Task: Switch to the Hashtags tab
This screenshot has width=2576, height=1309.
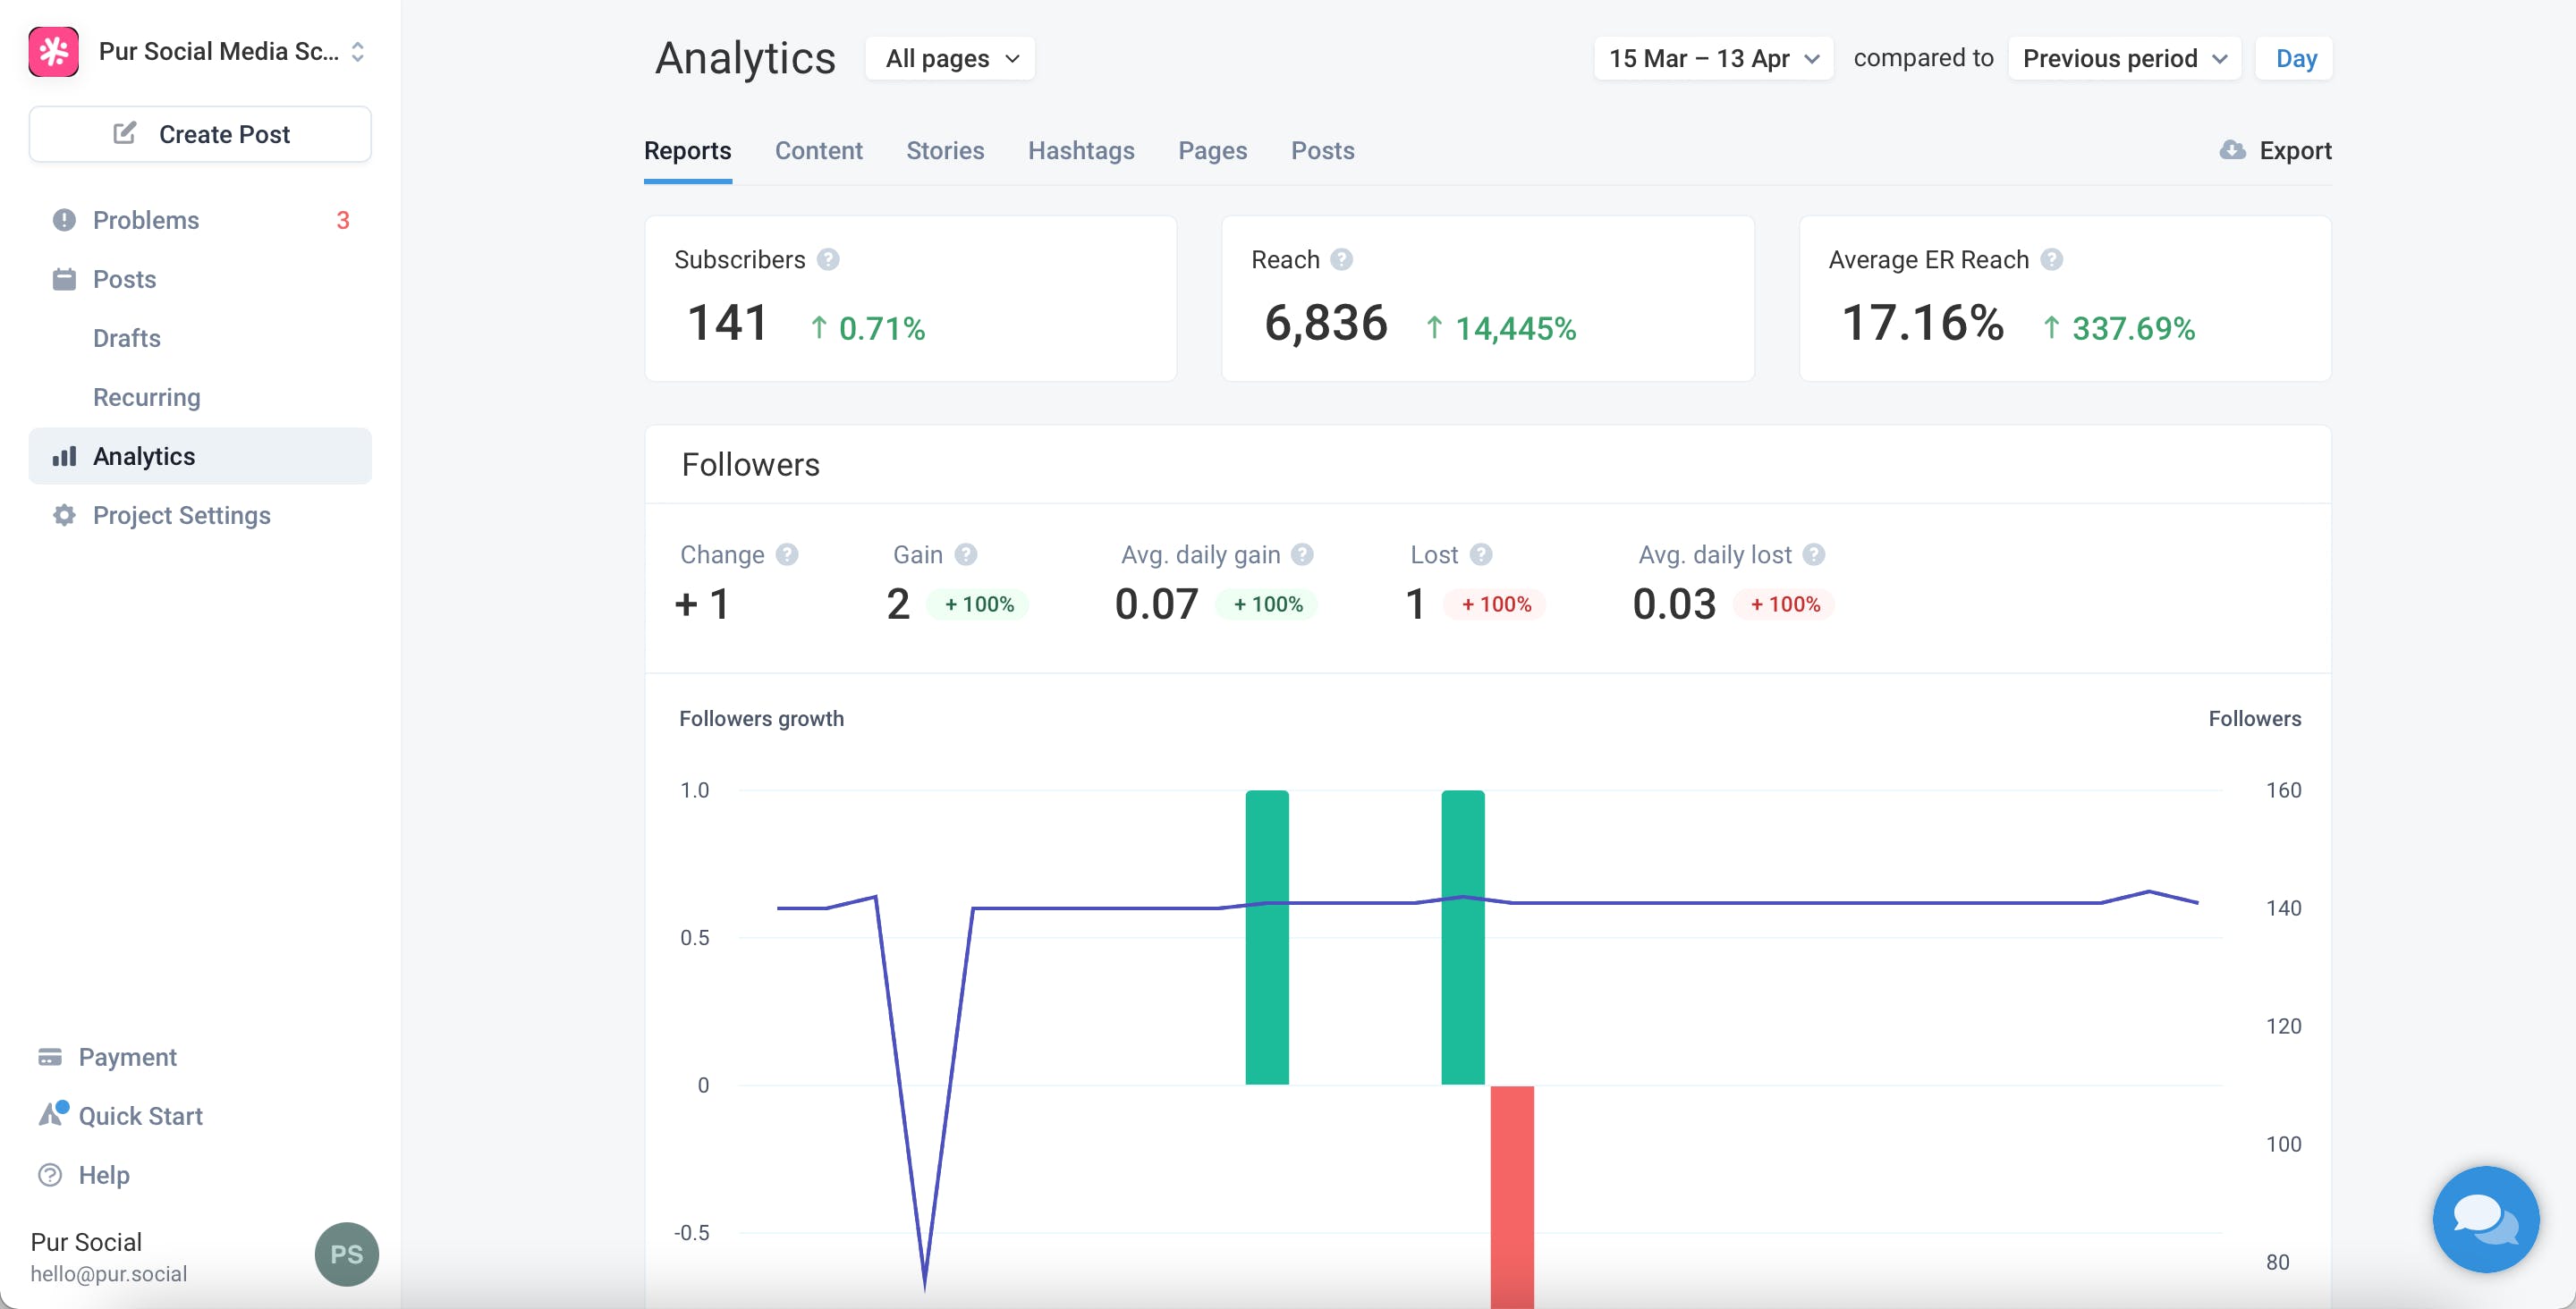Action: coord(1081,151)
